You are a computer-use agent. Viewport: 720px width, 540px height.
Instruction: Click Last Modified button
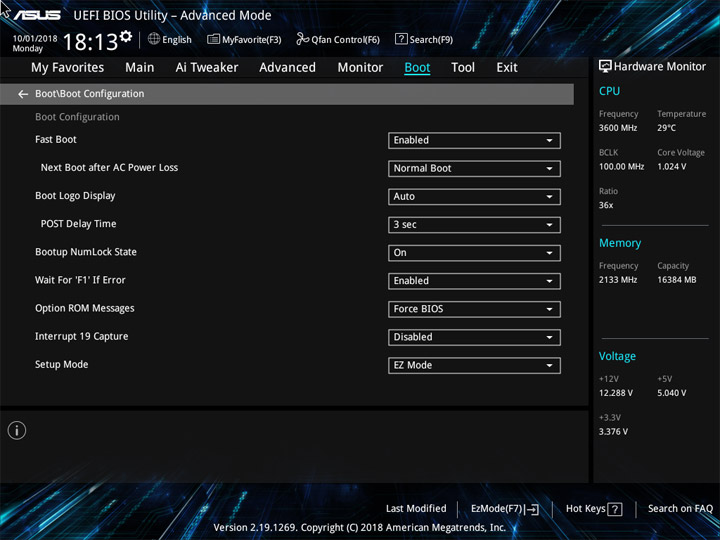(x=416, y=508)
